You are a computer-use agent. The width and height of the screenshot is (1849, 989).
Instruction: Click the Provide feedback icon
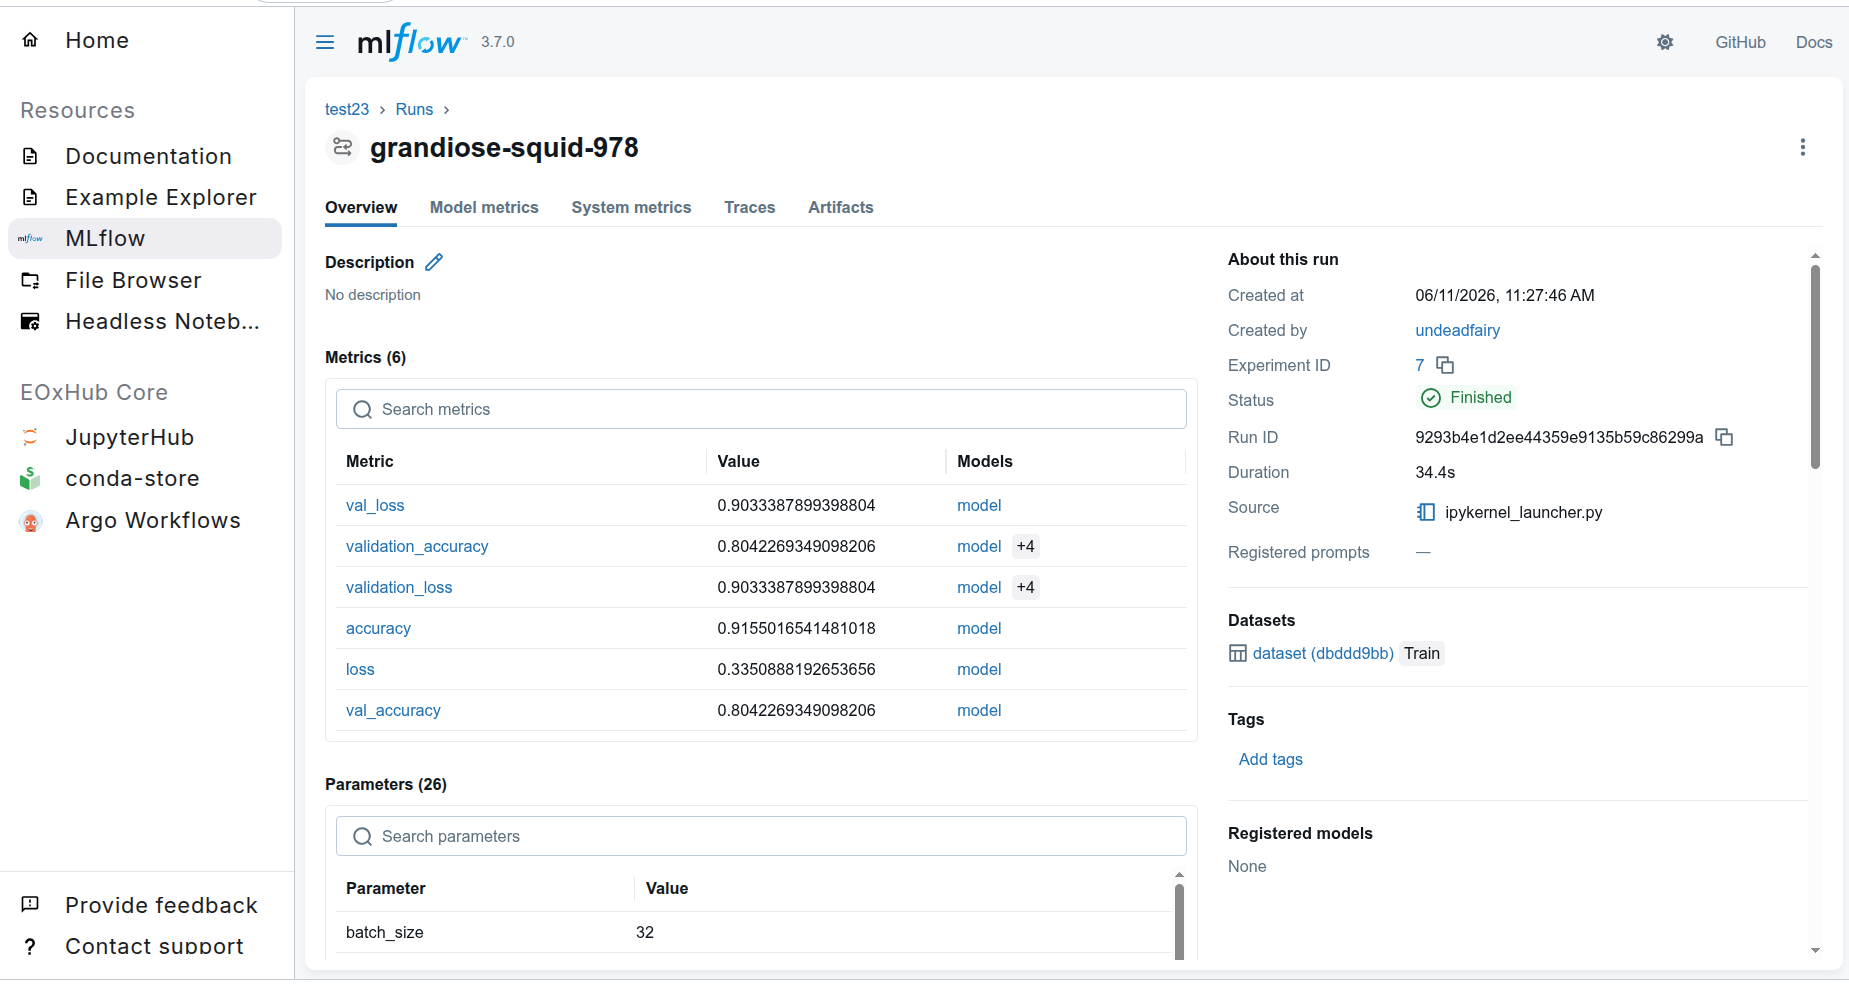tap(30, 904)
